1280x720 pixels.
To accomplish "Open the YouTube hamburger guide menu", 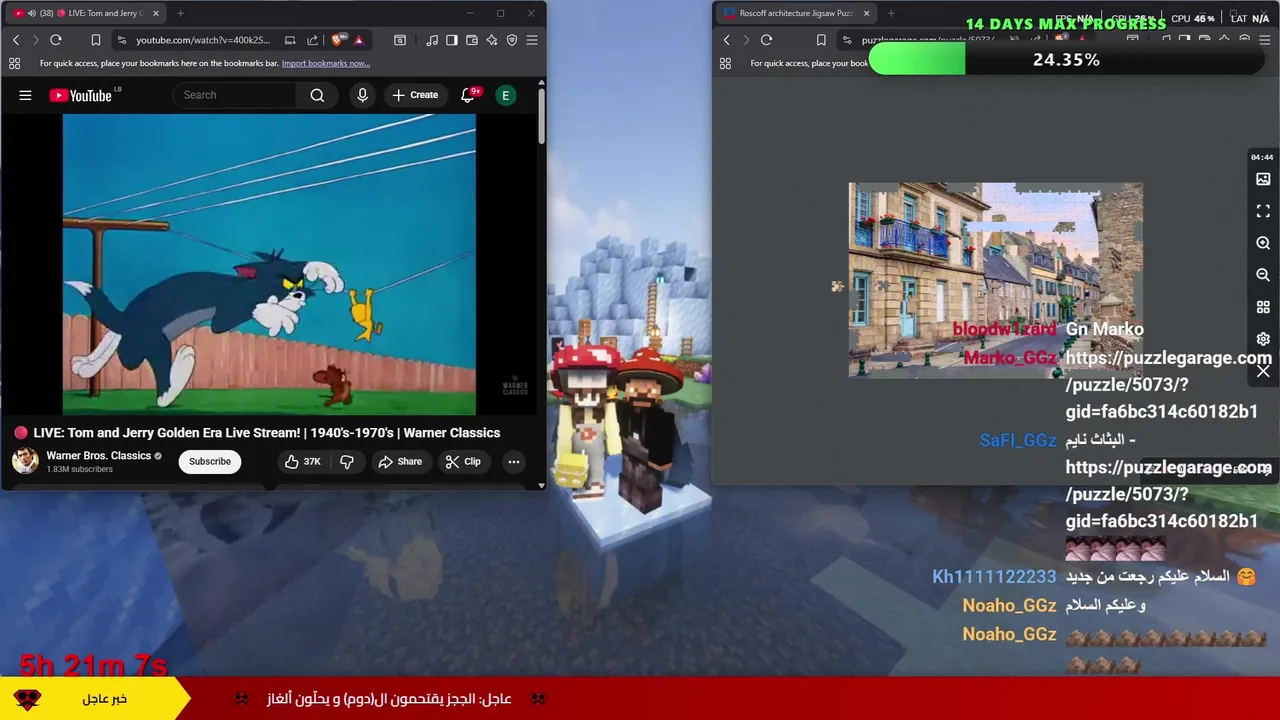I will [x=25, y=95].
